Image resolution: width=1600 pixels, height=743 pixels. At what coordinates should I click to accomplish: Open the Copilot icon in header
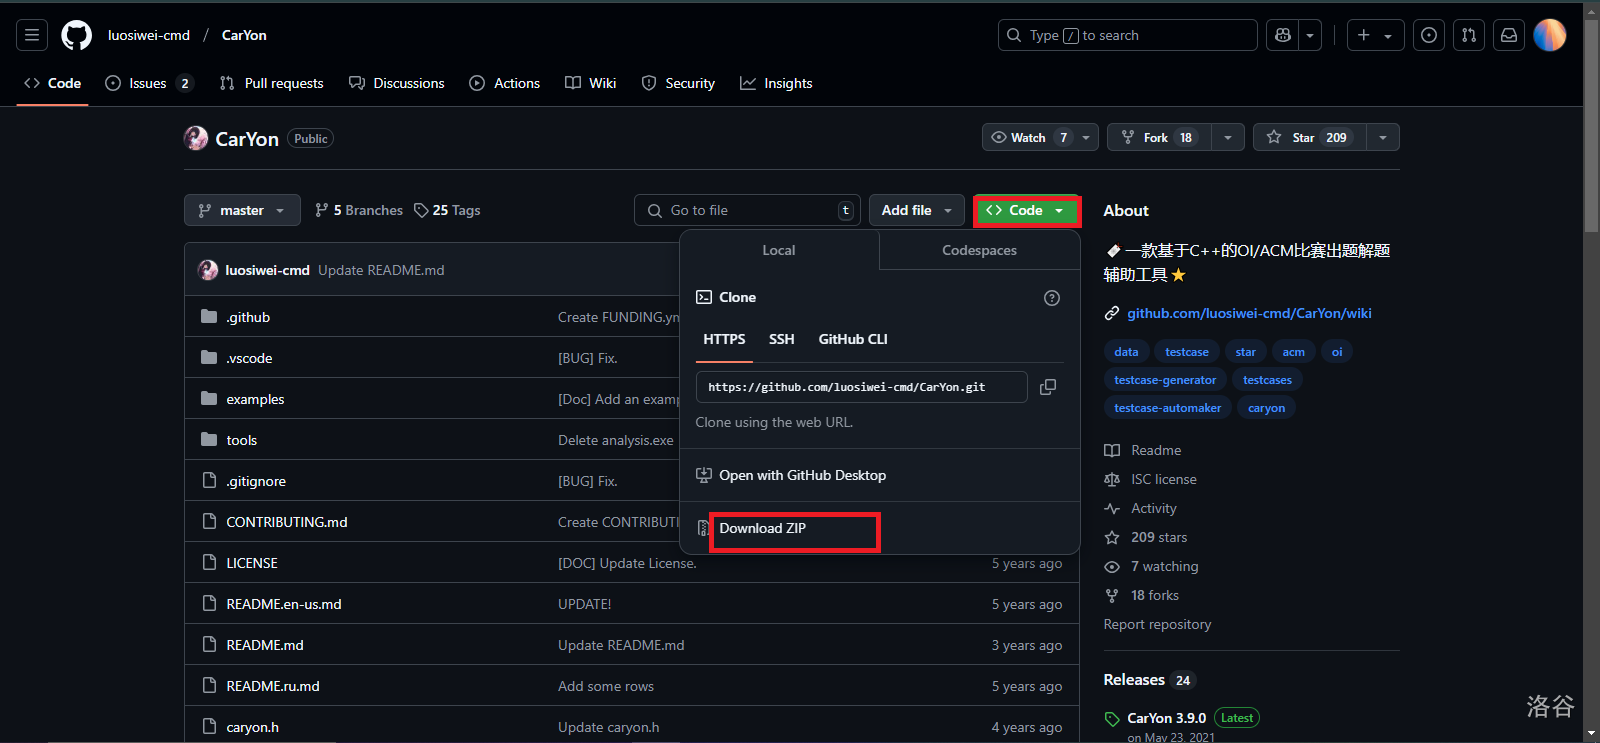tap(1283, 35)
